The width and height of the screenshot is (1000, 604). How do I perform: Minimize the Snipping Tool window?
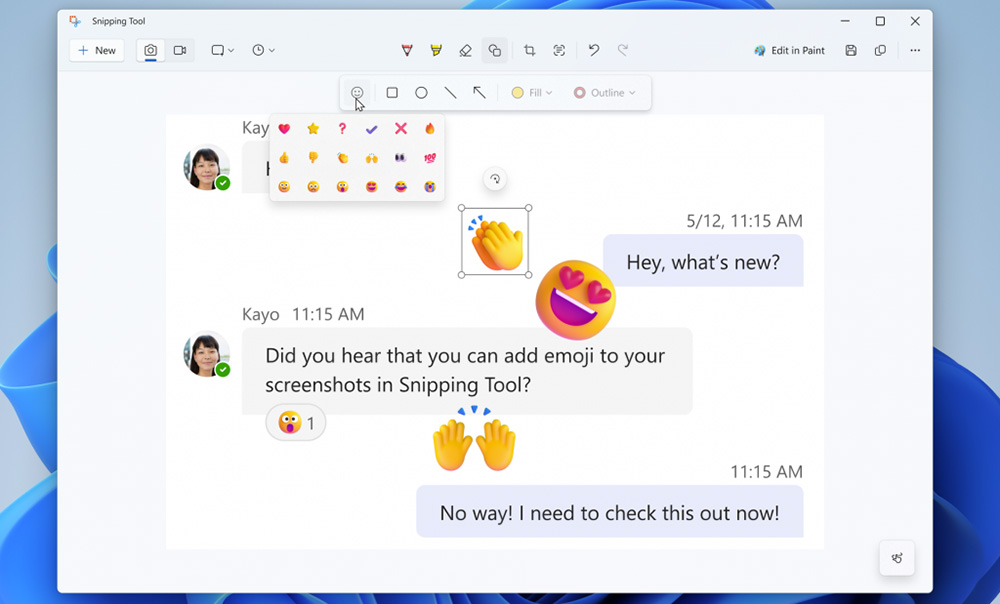845,21
